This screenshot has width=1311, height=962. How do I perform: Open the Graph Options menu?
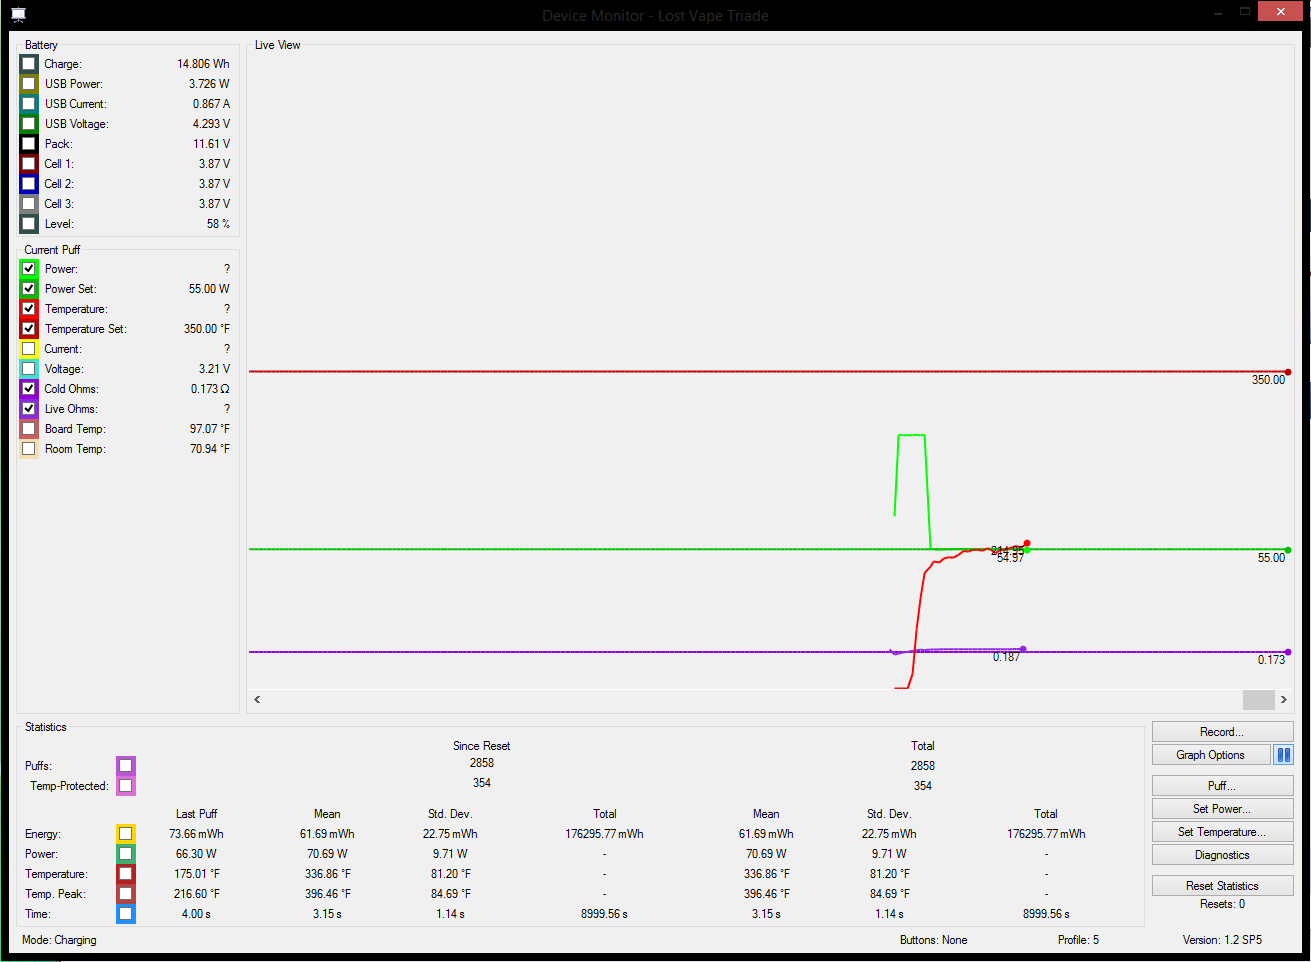[1210, 755]
